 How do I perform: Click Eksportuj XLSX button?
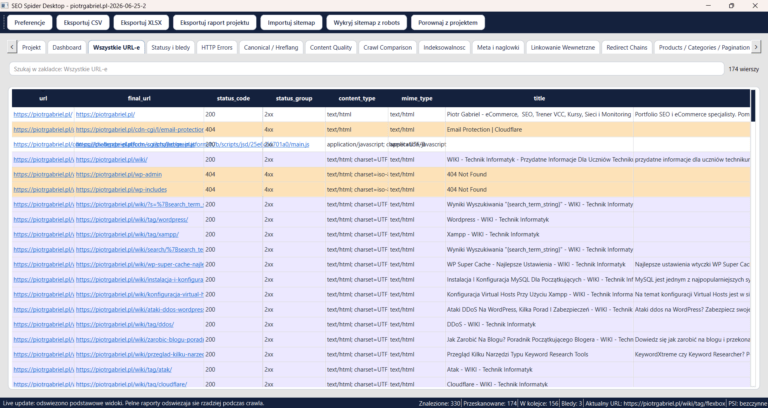point(141,23)
